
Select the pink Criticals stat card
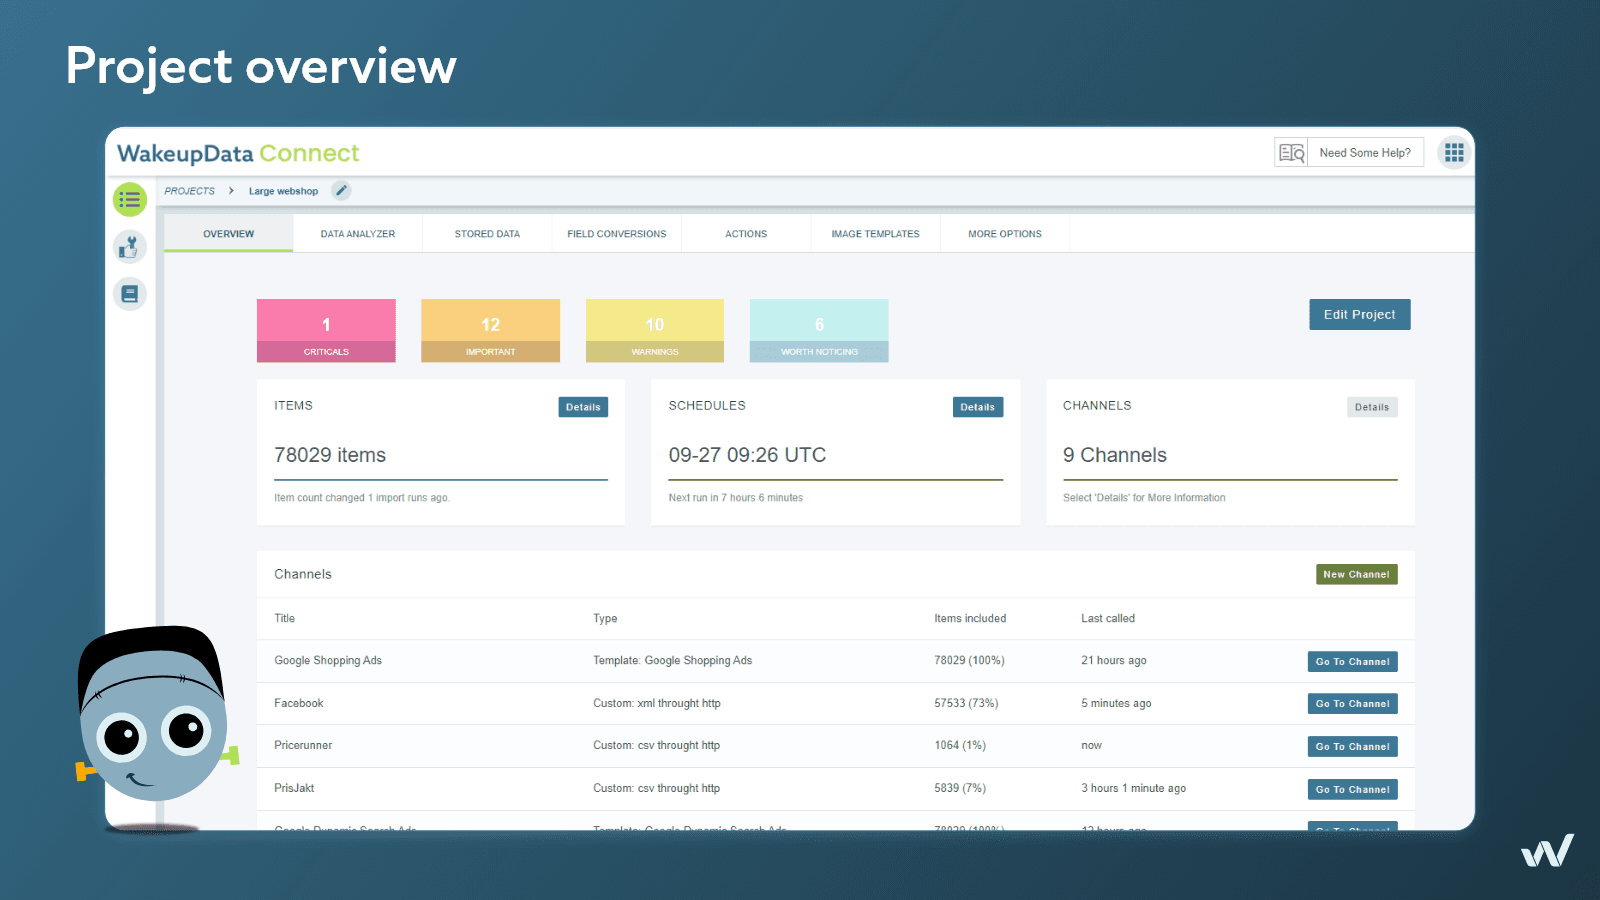pyautogui.click(x=326, y=330)
